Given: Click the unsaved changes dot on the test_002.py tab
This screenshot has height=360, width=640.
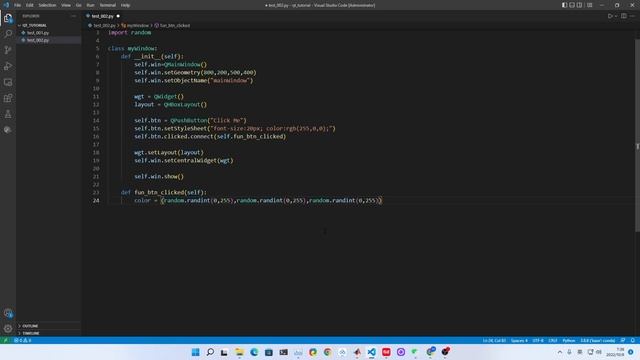Looking at the screenshot, I should pyautogui.click(x=118, y=16).
